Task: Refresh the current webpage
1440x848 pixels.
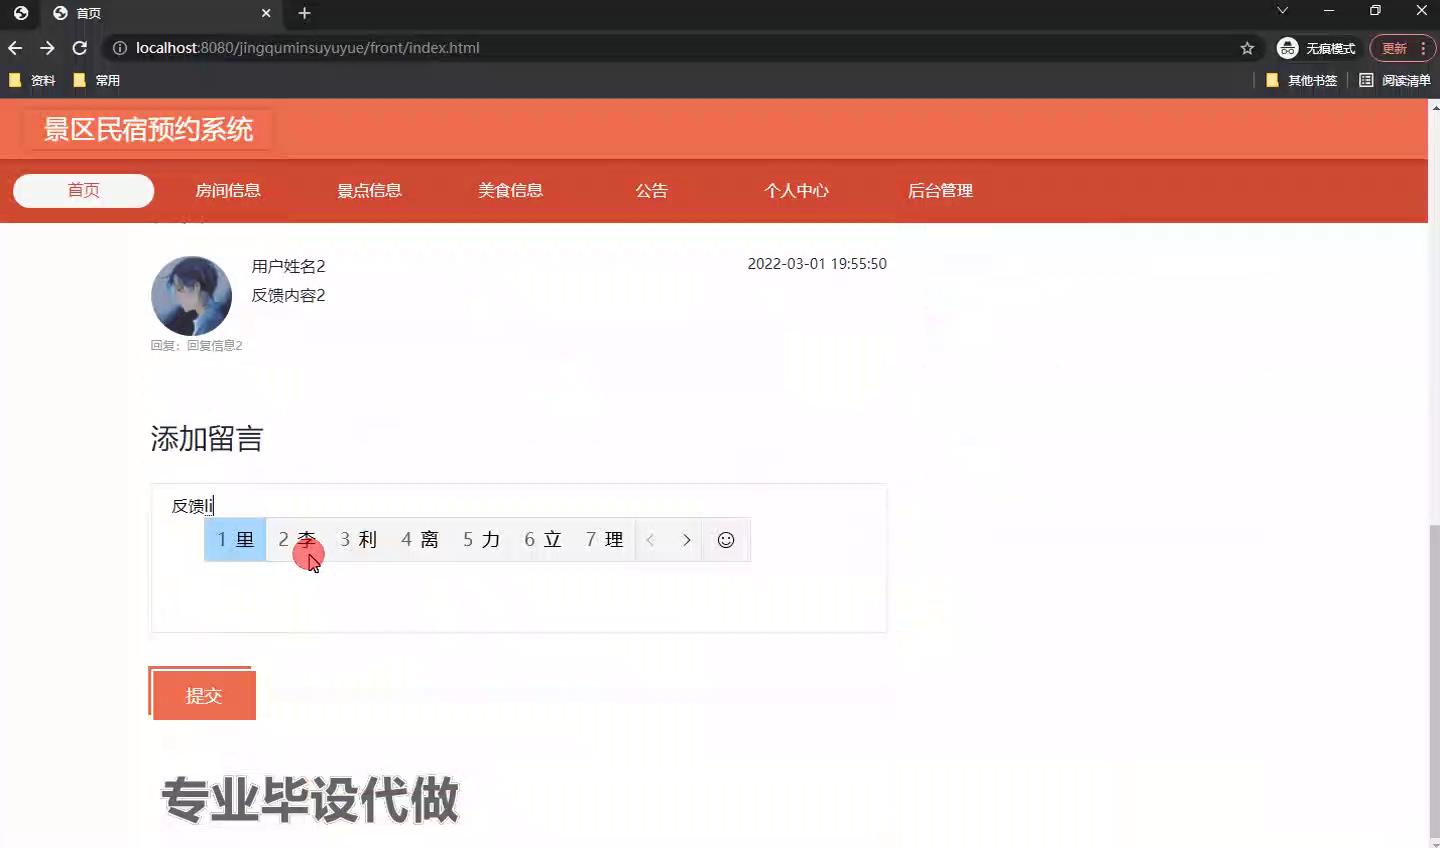Action: click(x=79, y=47)
